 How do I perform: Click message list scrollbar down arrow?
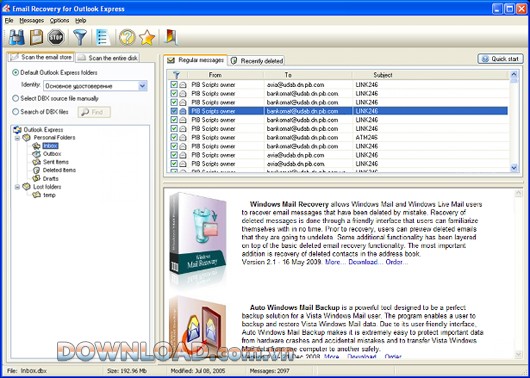(514, 168)
